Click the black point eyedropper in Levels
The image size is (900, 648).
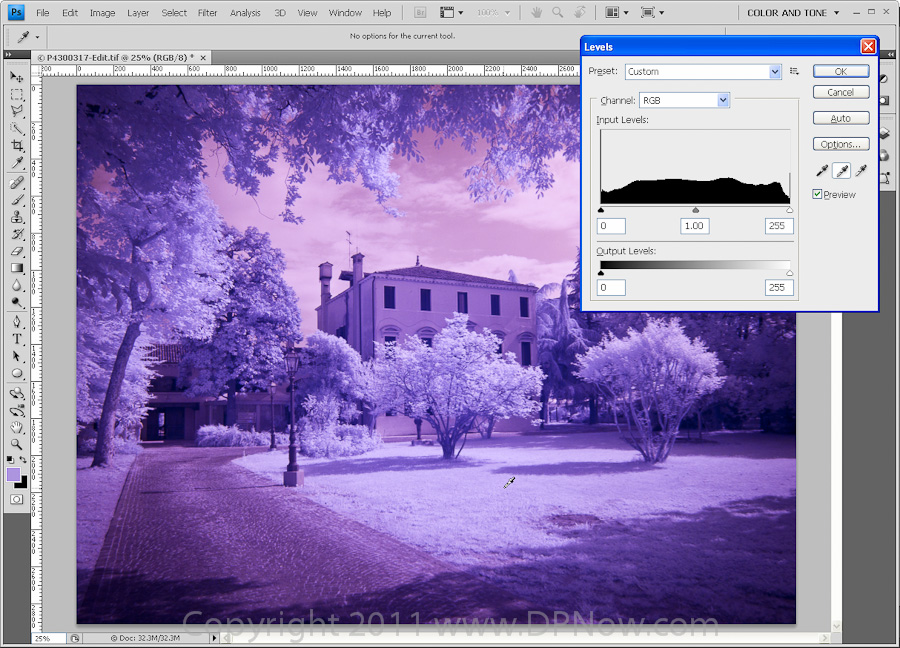(822, 171)
